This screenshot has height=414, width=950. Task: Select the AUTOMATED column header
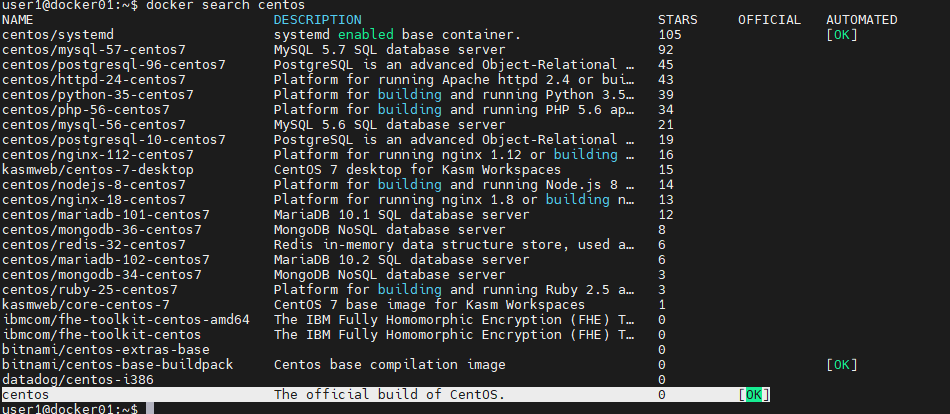(862, 20)
